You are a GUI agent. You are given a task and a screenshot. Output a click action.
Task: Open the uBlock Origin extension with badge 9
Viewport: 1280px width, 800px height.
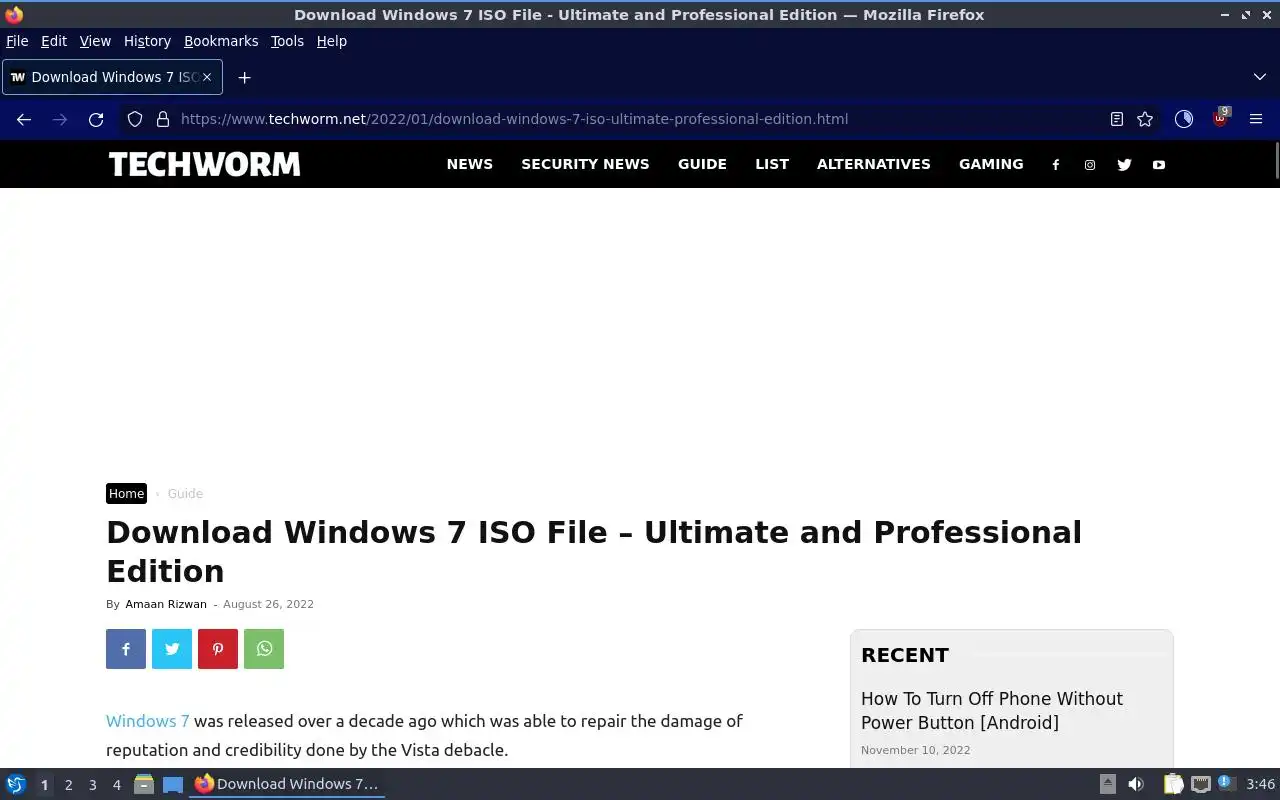coord(1220,119)
